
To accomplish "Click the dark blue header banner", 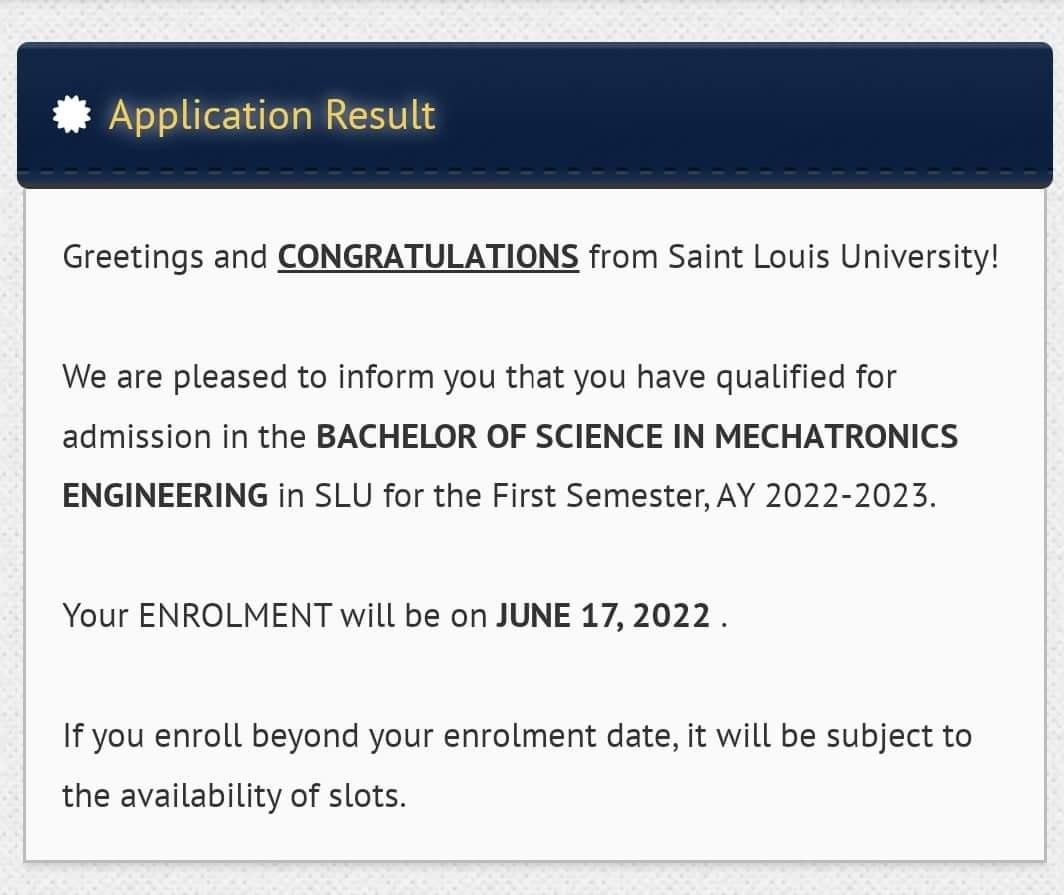I will (x=535, y=115).
